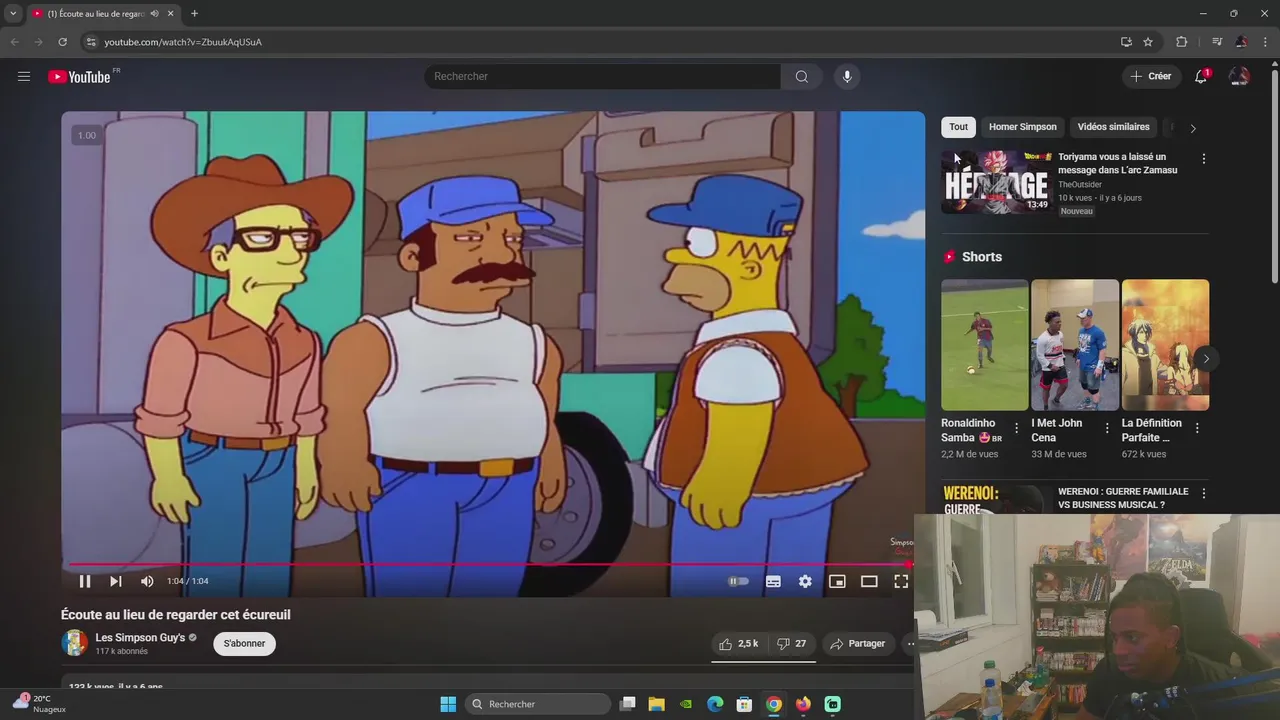Viewport: 1280px width, 720px height.
Task: Bookmark this page with the star
Action: (1148, 42)
